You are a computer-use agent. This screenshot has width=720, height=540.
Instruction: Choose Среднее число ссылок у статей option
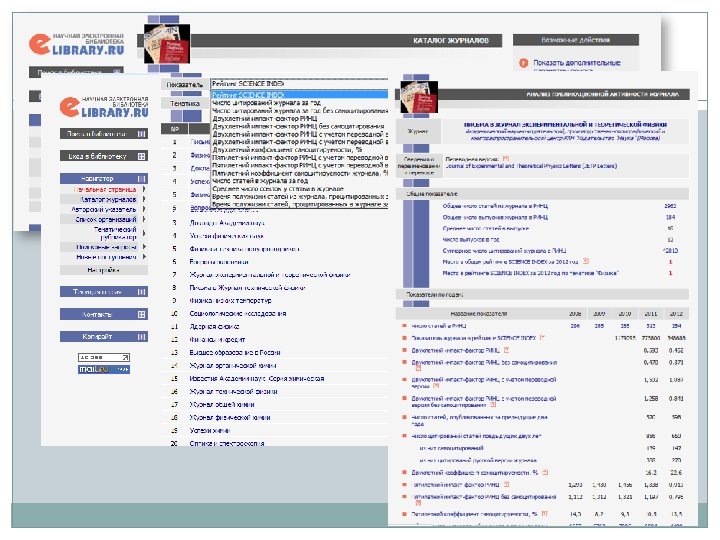pos(278,189)
